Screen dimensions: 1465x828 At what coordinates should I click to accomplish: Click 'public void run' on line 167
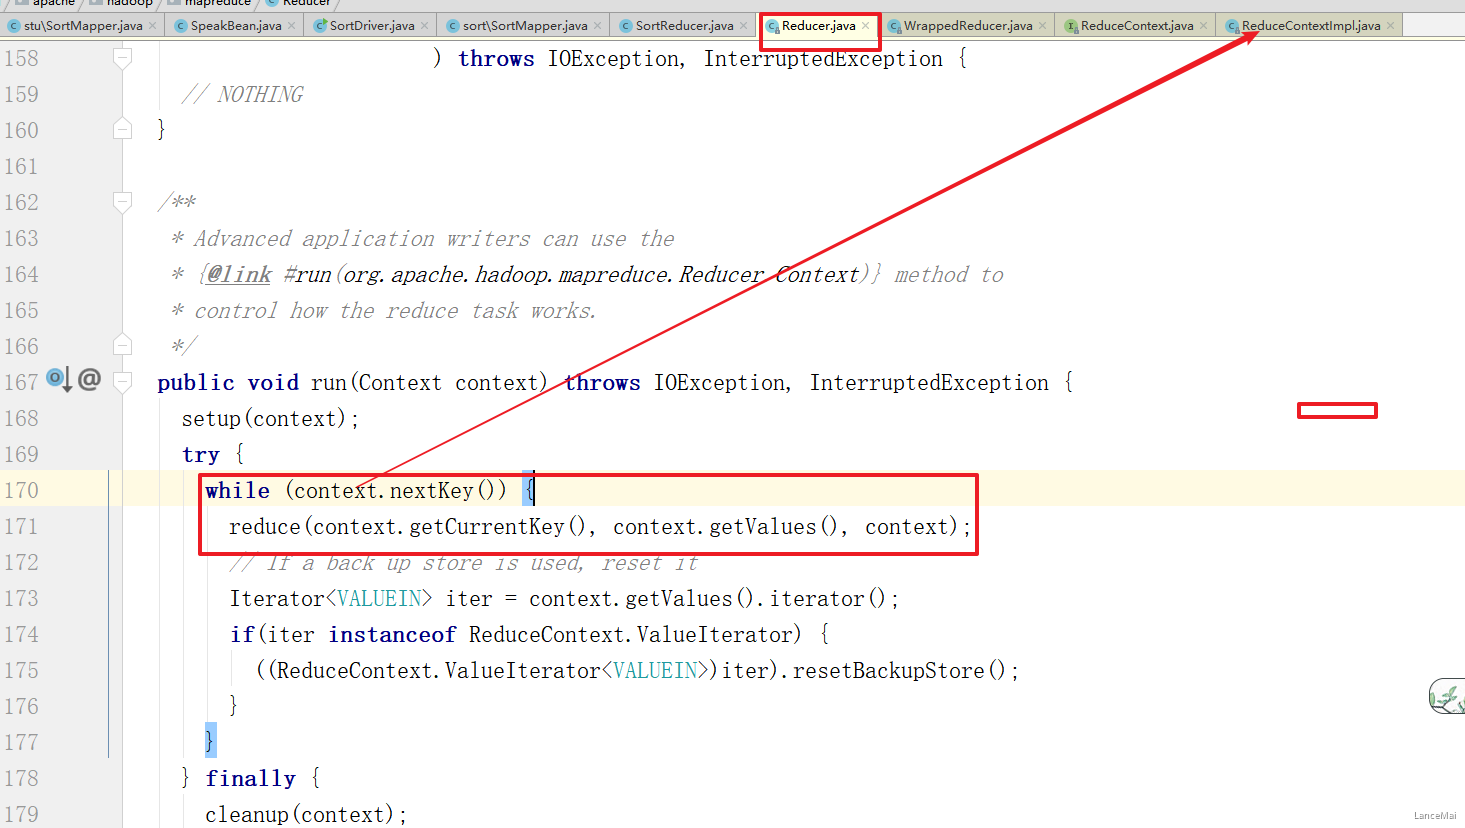point(252,383)
